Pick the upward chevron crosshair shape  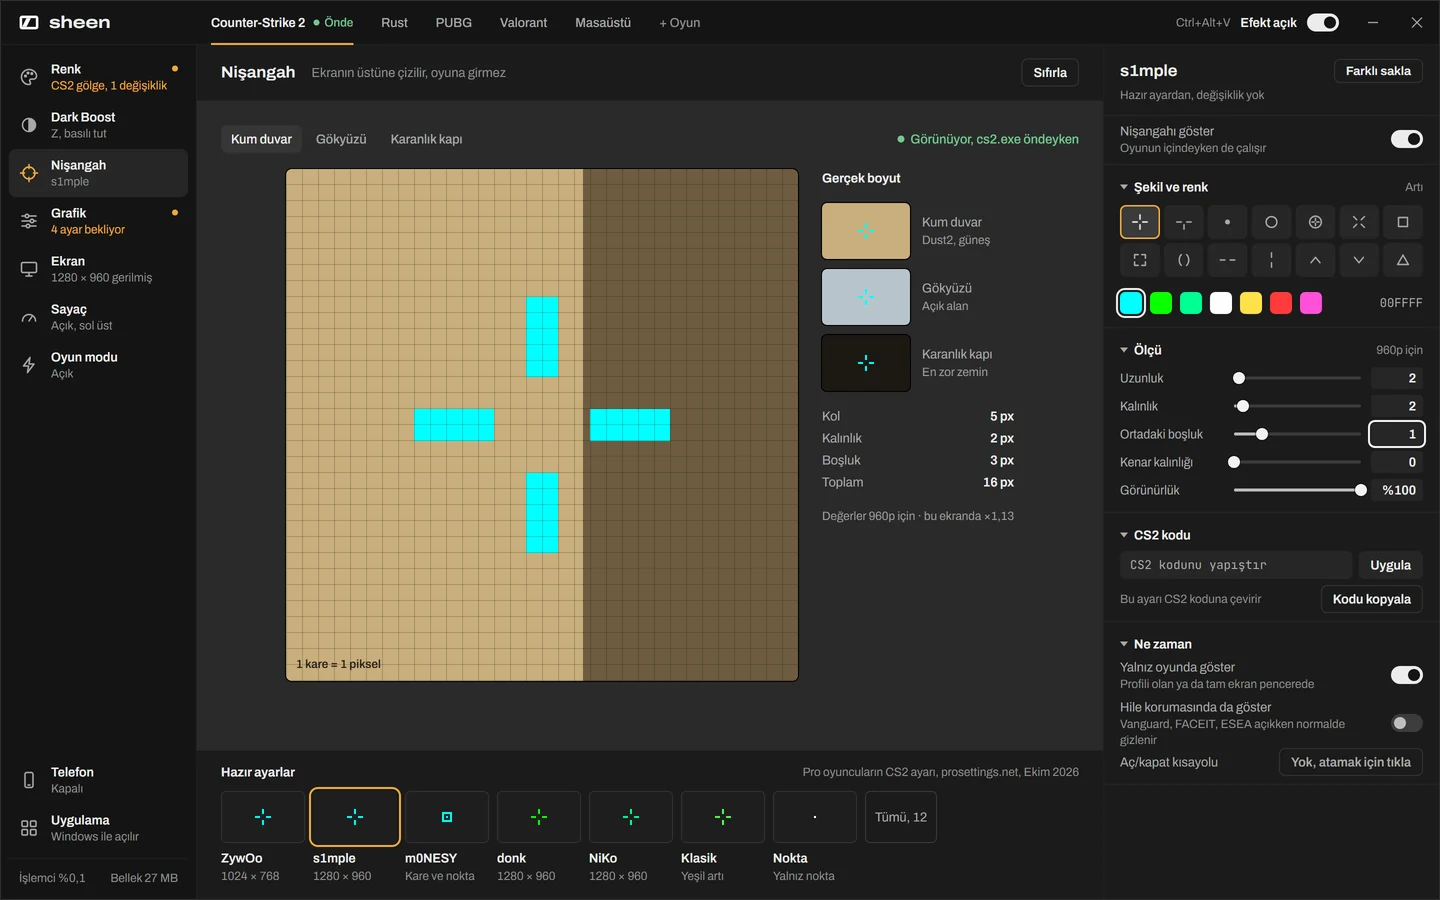tap(1315, 260)
